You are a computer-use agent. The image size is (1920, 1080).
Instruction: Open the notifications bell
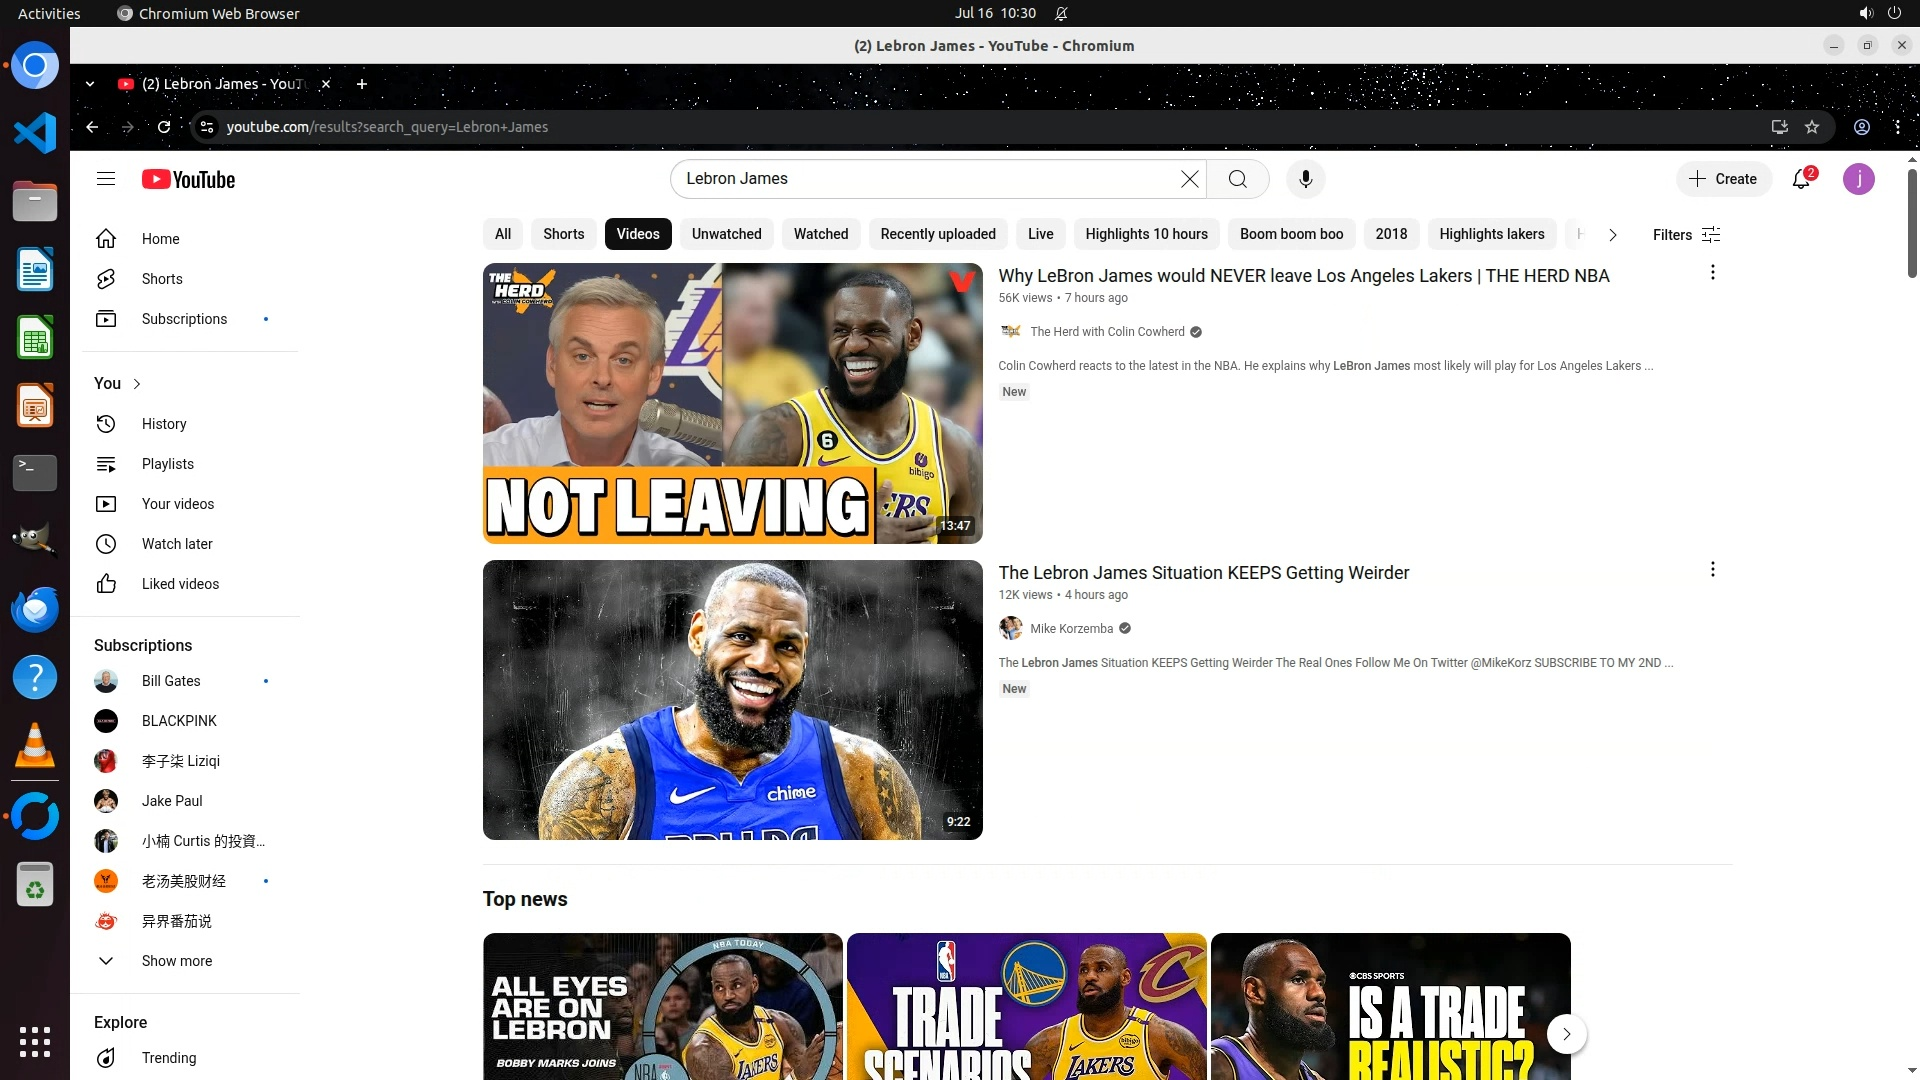[1801, 179]
